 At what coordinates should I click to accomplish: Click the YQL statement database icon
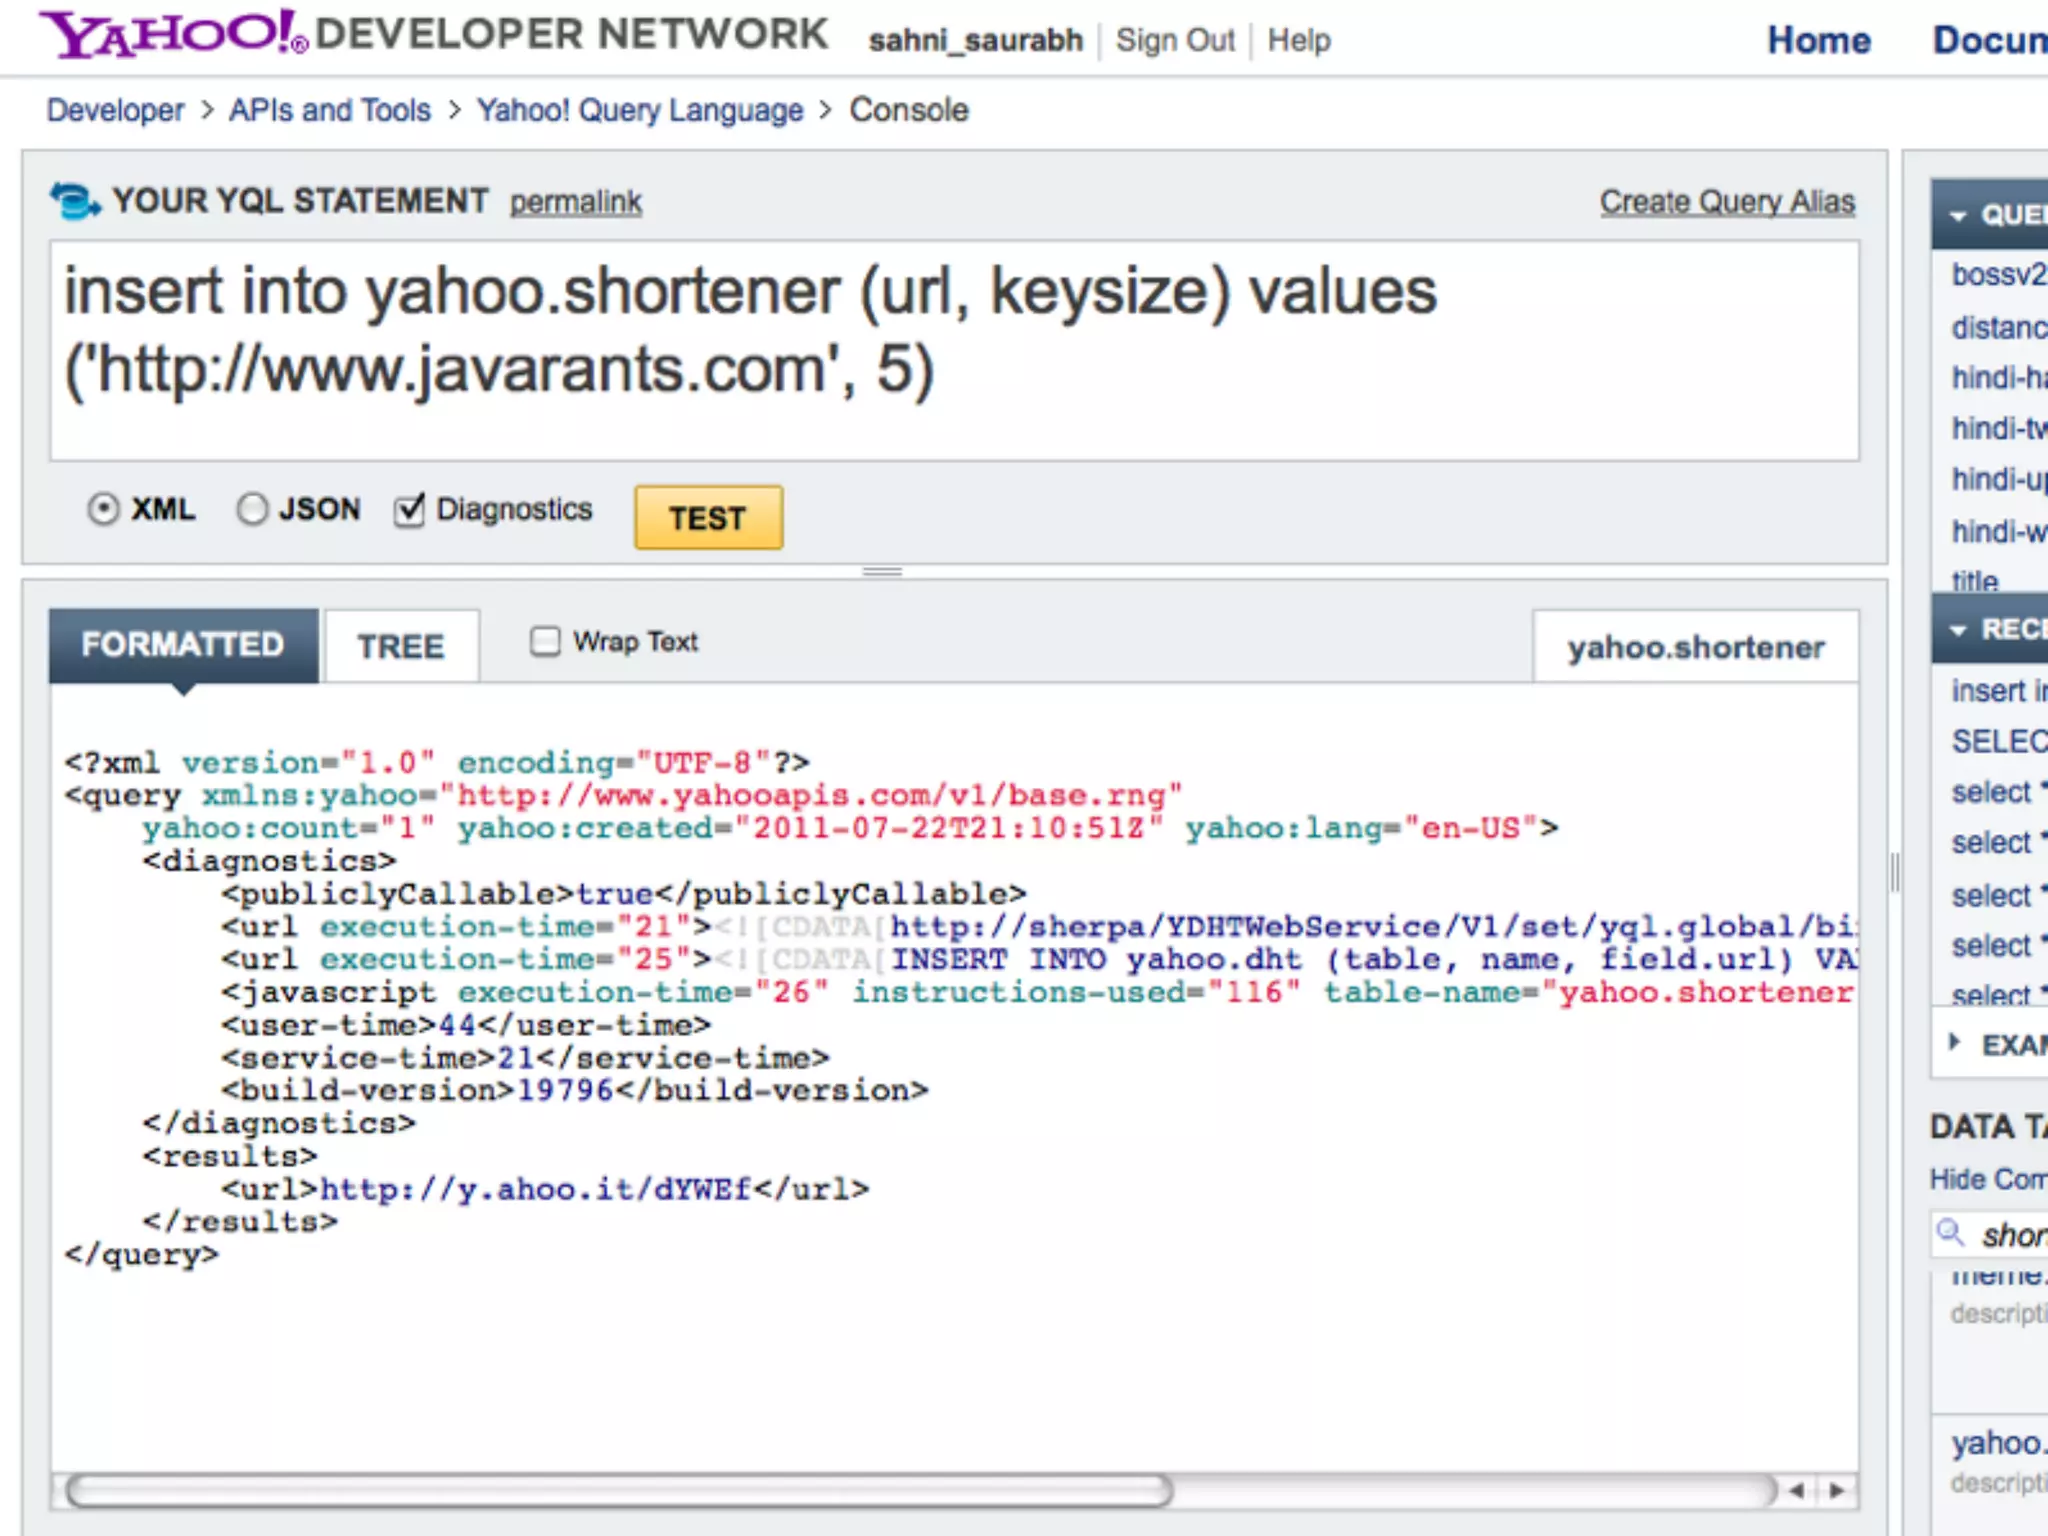[75, 201]
